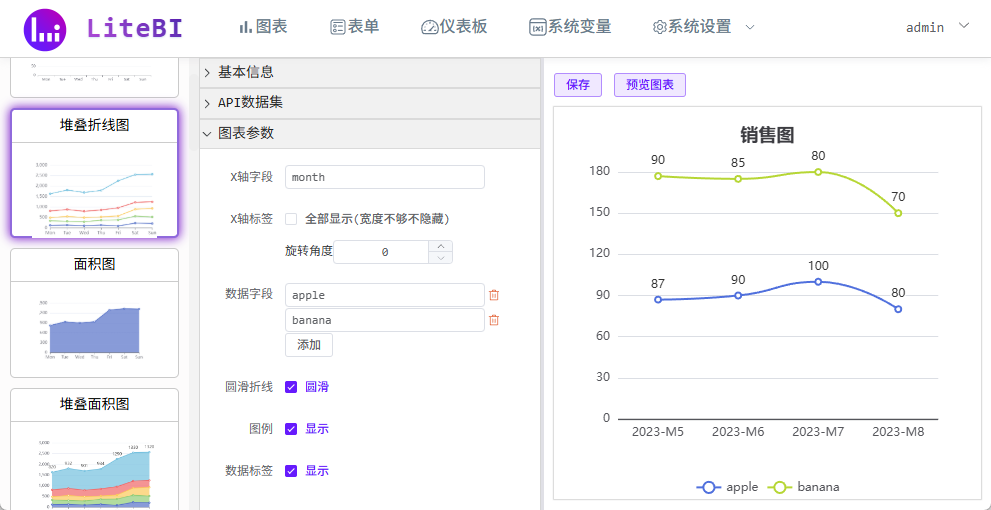The height and width of the screenshot is (510, 991).
Task: Click the apple data field input
Action: 385,295
